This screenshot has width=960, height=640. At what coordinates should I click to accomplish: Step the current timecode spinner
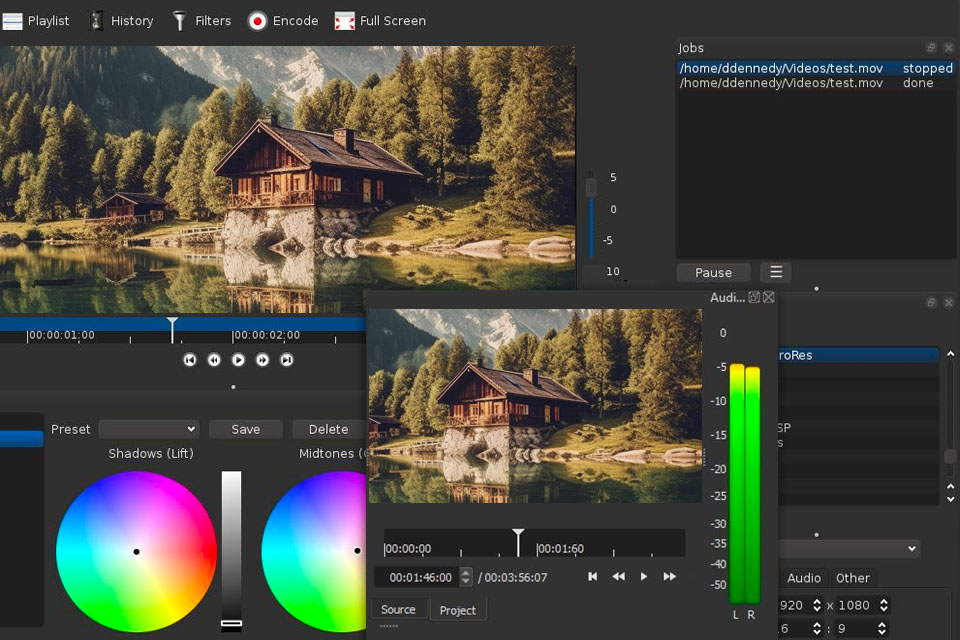(x=466, y=577)
